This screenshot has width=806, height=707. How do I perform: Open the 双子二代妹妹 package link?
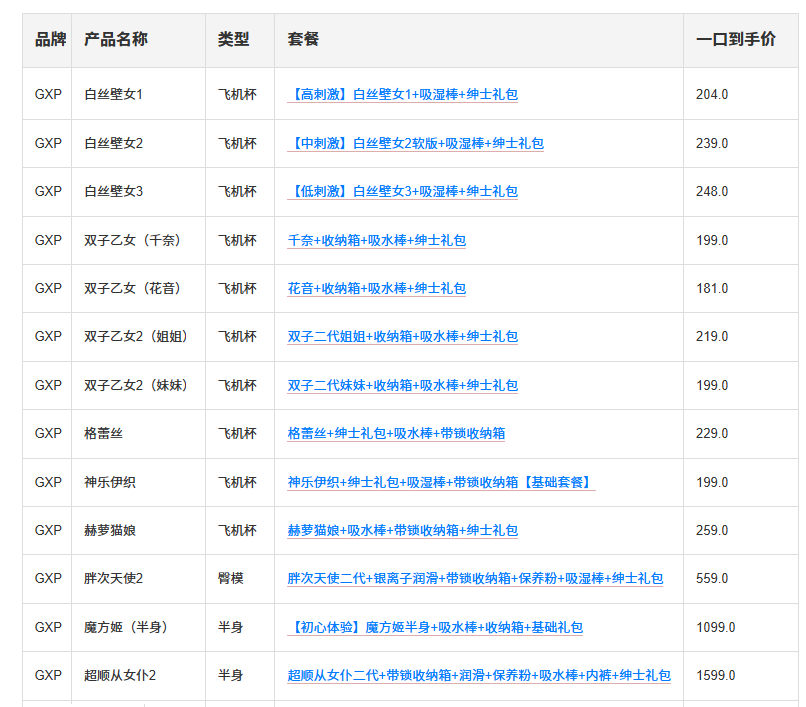(402, 385)
